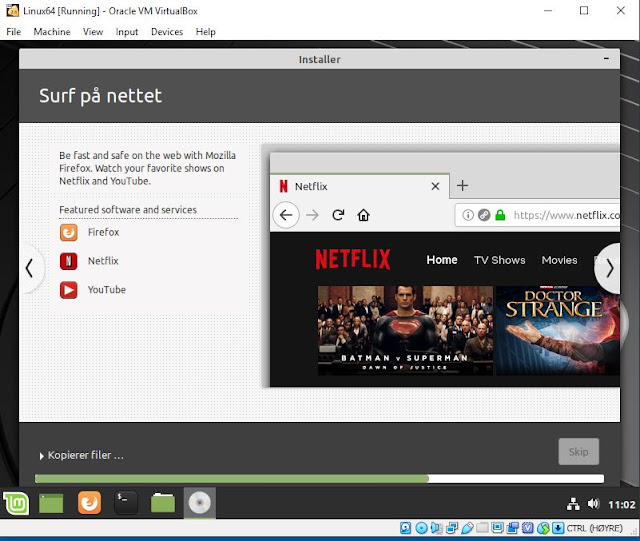The height and width of the screenshot is (541, 640).
Task: Open the network applet in Mint tray
Action: click(x=573, y=504)
